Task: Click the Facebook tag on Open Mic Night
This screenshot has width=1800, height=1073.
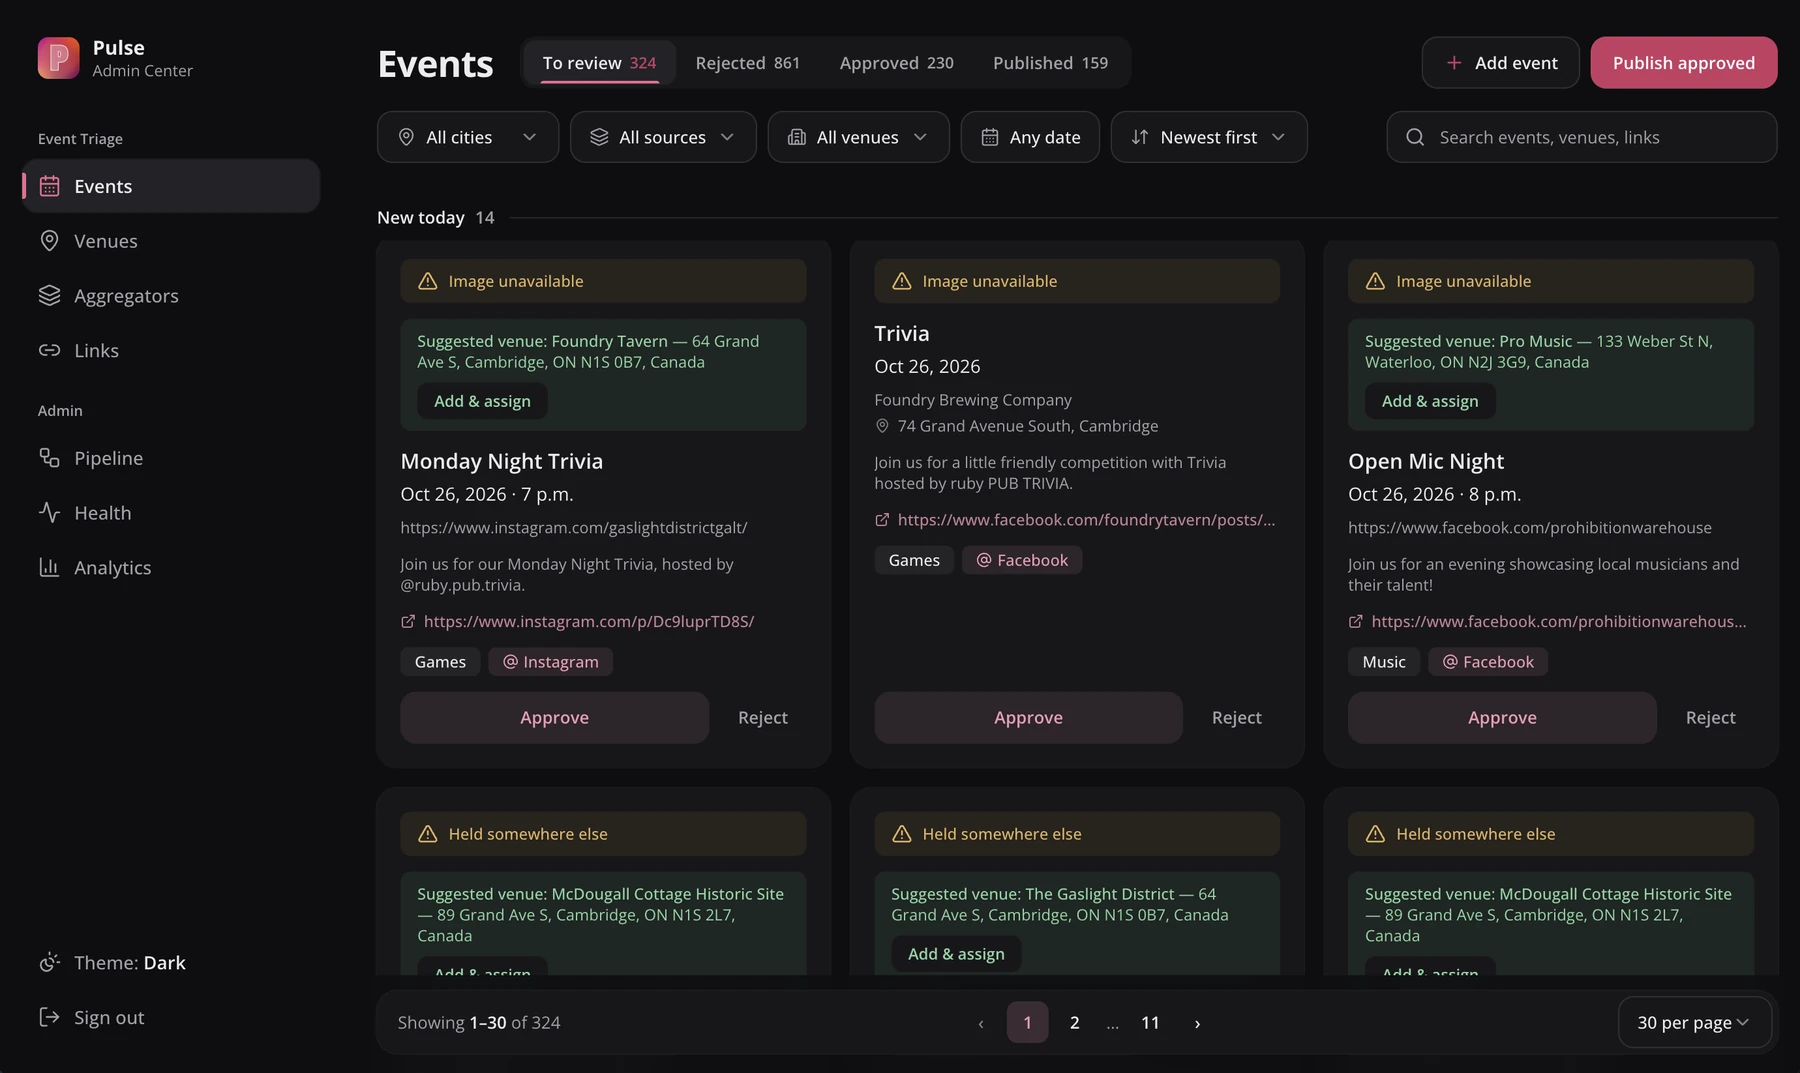Action: (1488, 662)
